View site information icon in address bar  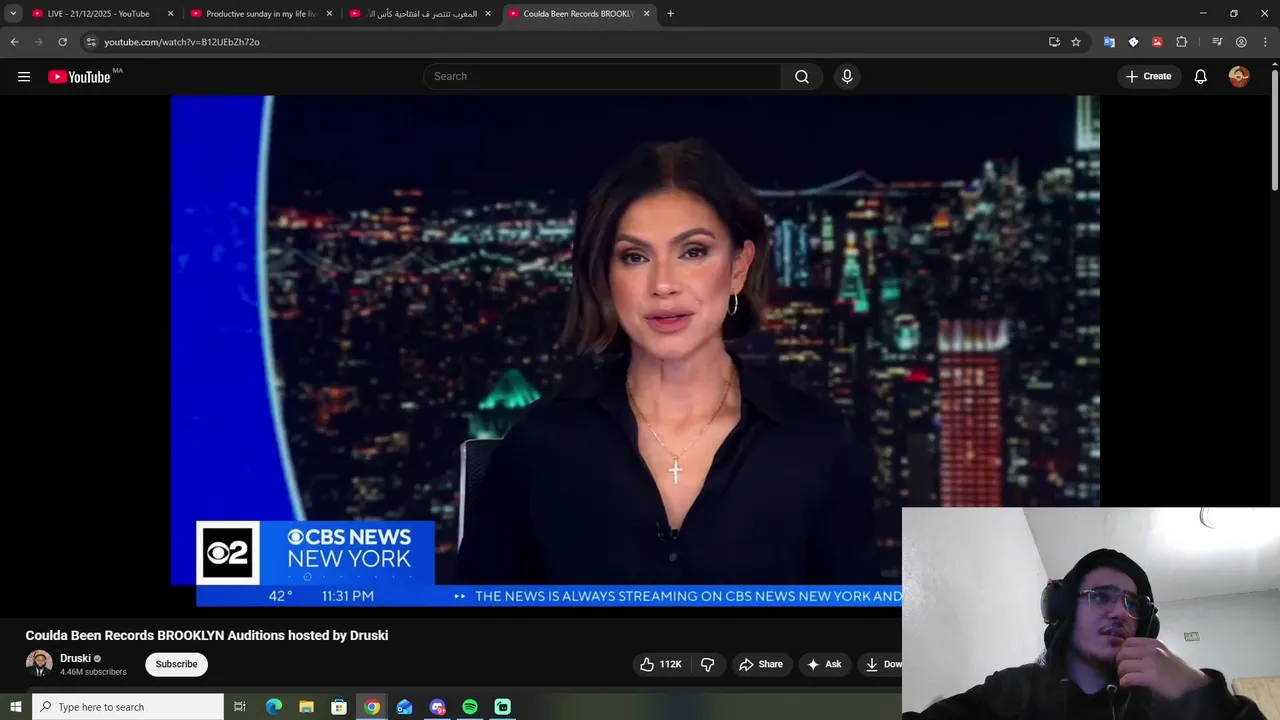click(x=91, y=42)
